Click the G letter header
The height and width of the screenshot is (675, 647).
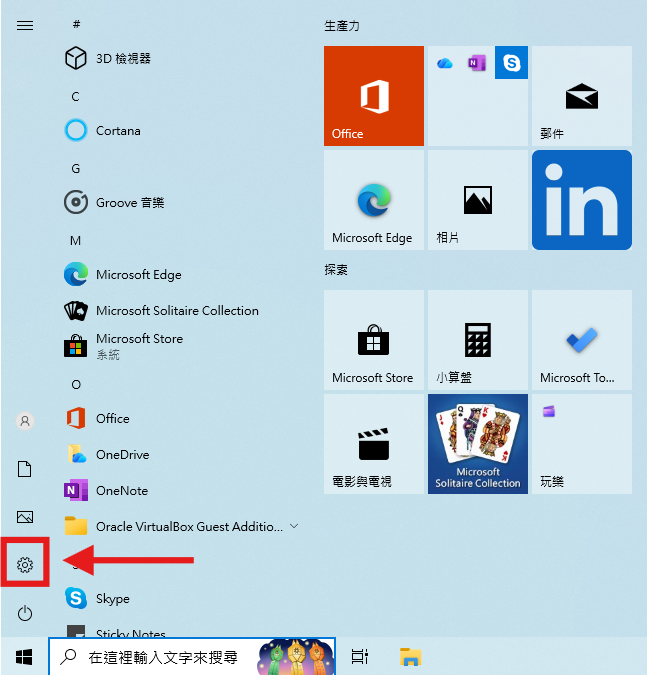click(75, 169)
